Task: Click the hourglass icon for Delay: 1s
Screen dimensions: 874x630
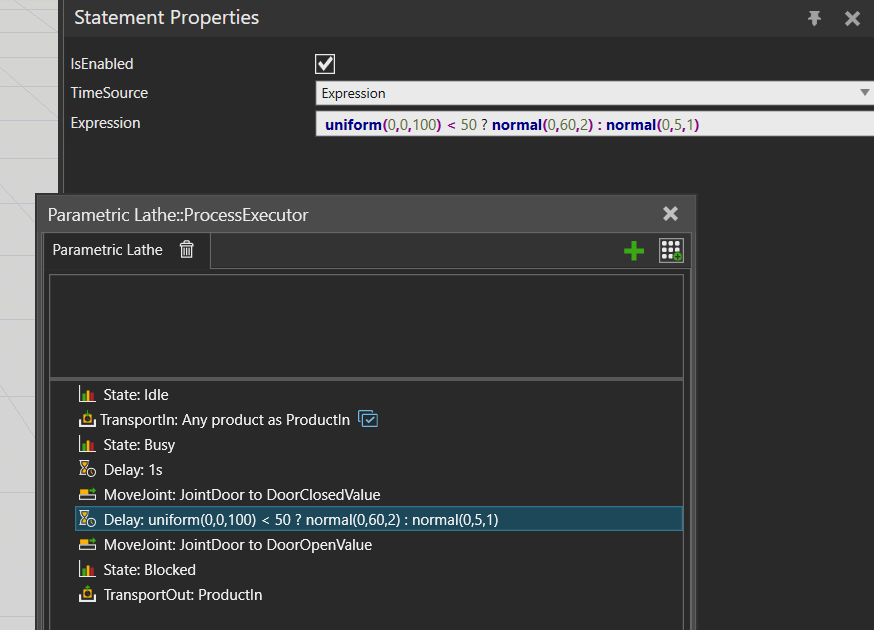Action: click(x=87, y=470)
